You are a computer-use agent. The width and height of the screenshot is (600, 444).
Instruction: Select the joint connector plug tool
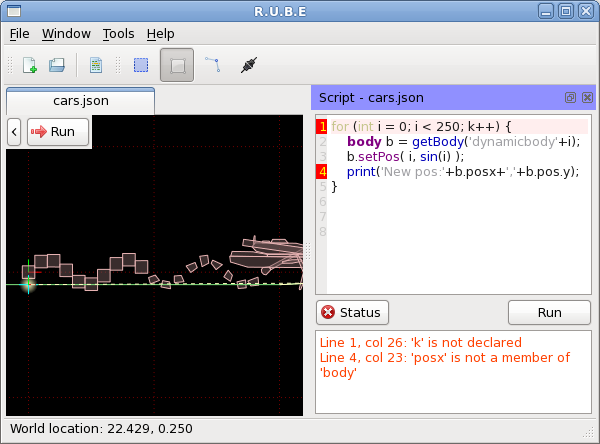(x=249, y=65)
